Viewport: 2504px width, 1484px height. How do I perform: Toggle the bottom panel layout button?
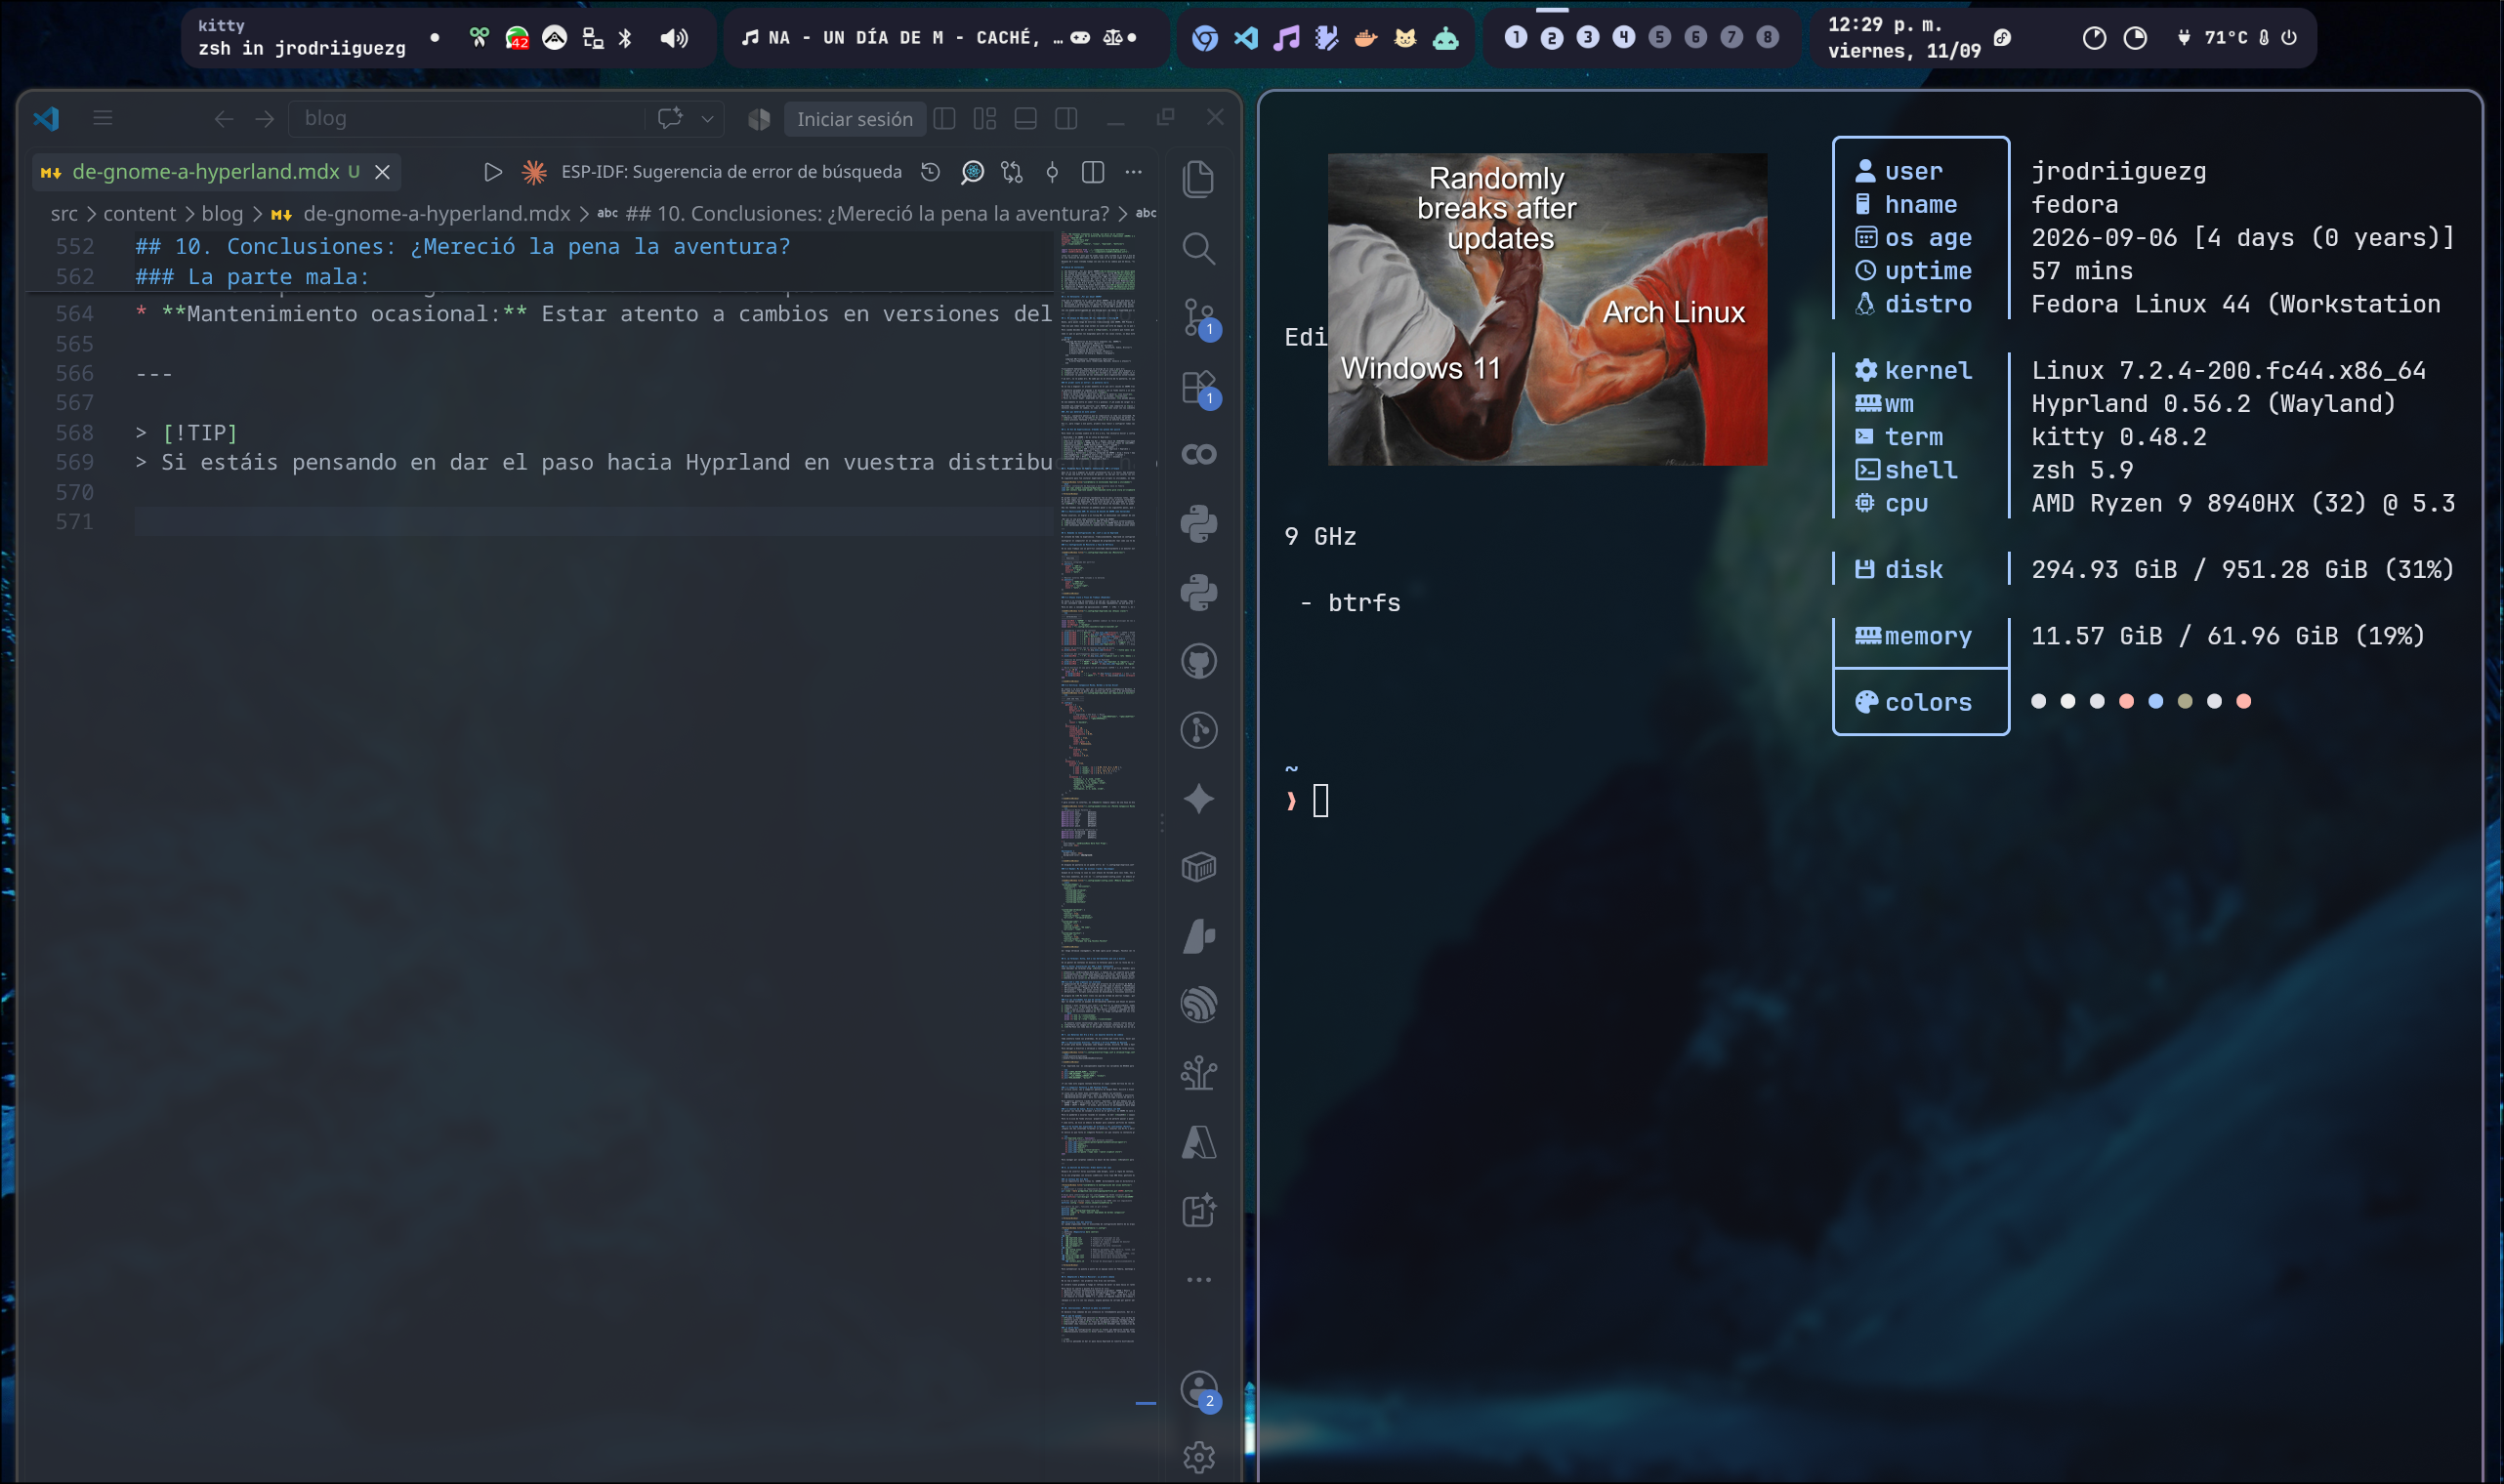tap(1025, 119)
